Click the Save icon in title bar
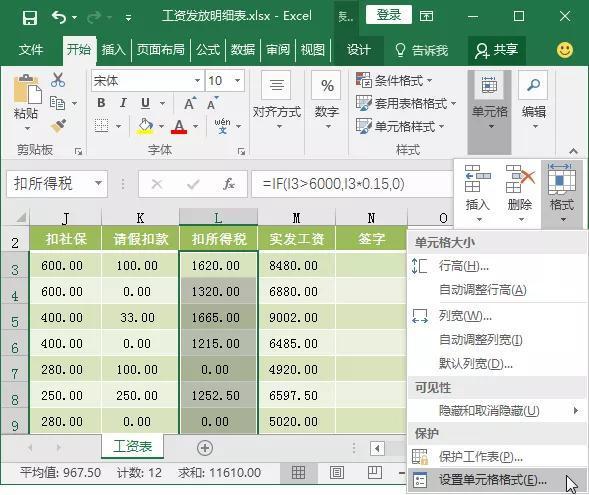 [29, 17]
